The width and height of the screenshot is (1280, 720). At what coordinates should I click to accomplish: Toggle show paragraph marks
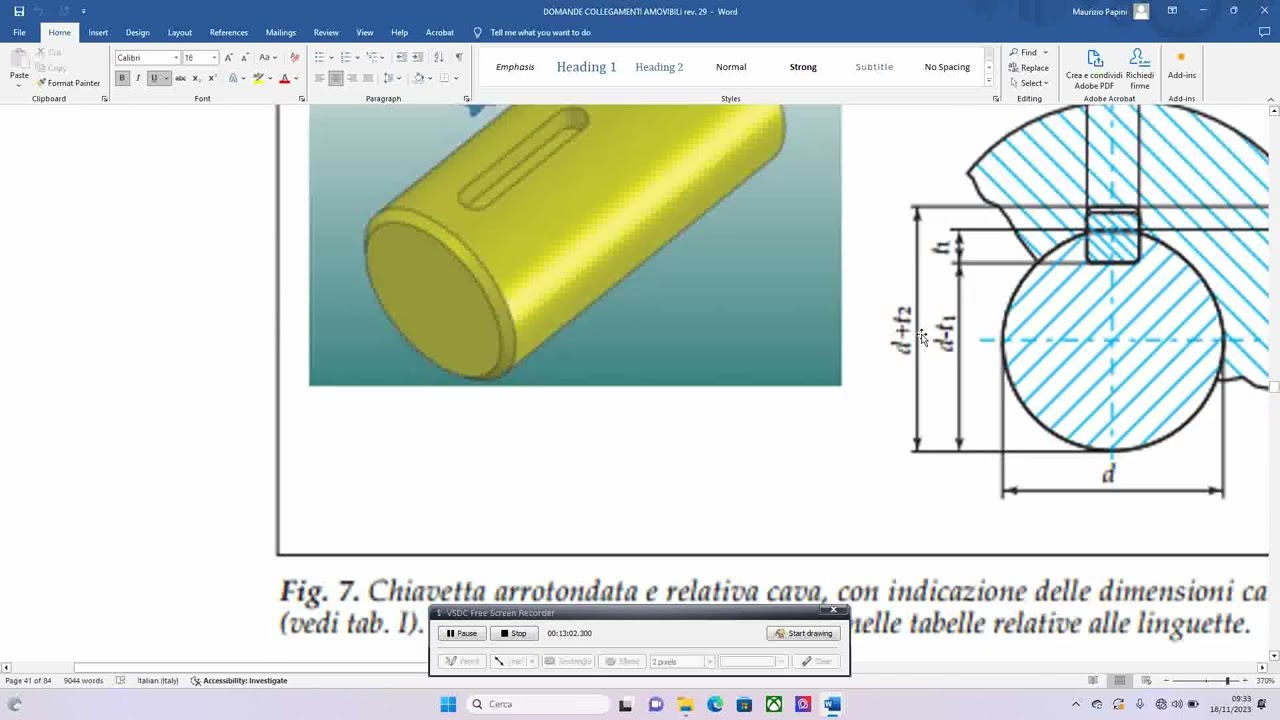click(459, 57)
